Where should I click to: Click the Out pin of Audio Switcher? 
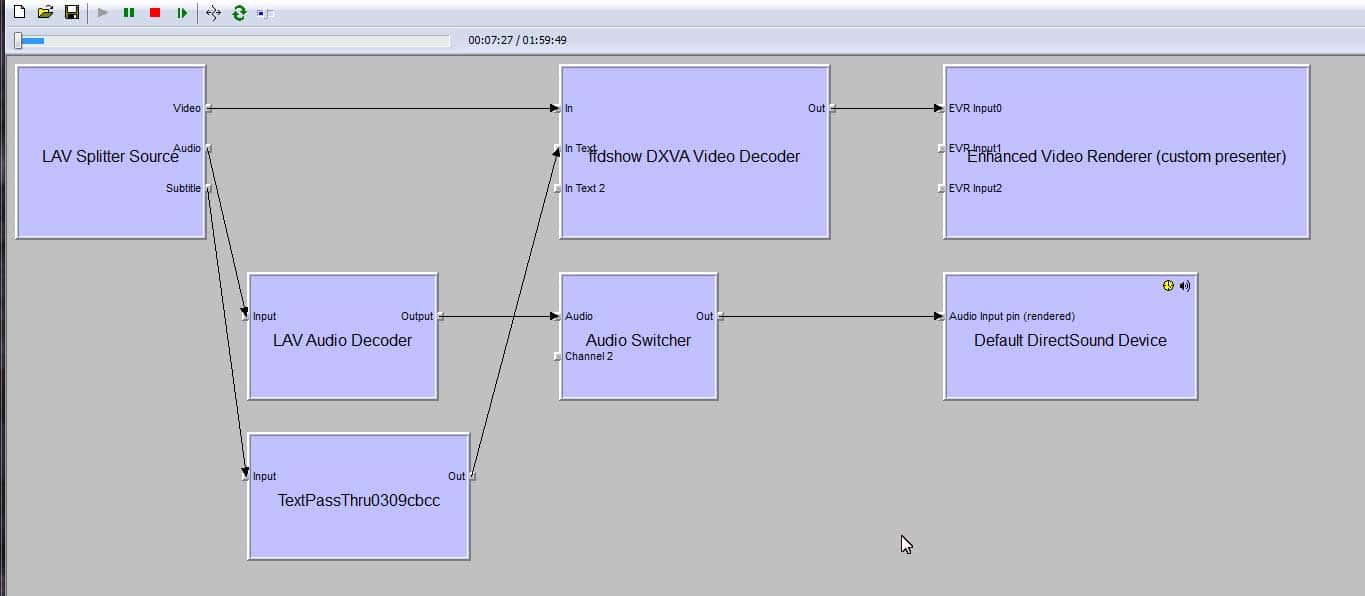point(720,316)
